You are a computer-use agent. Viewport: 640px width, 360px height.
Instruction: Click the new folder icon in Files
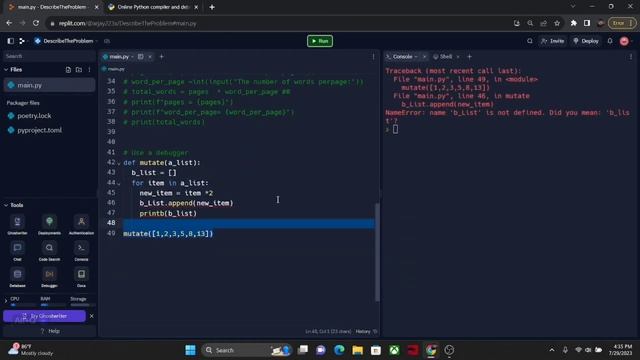pos(79,70)
